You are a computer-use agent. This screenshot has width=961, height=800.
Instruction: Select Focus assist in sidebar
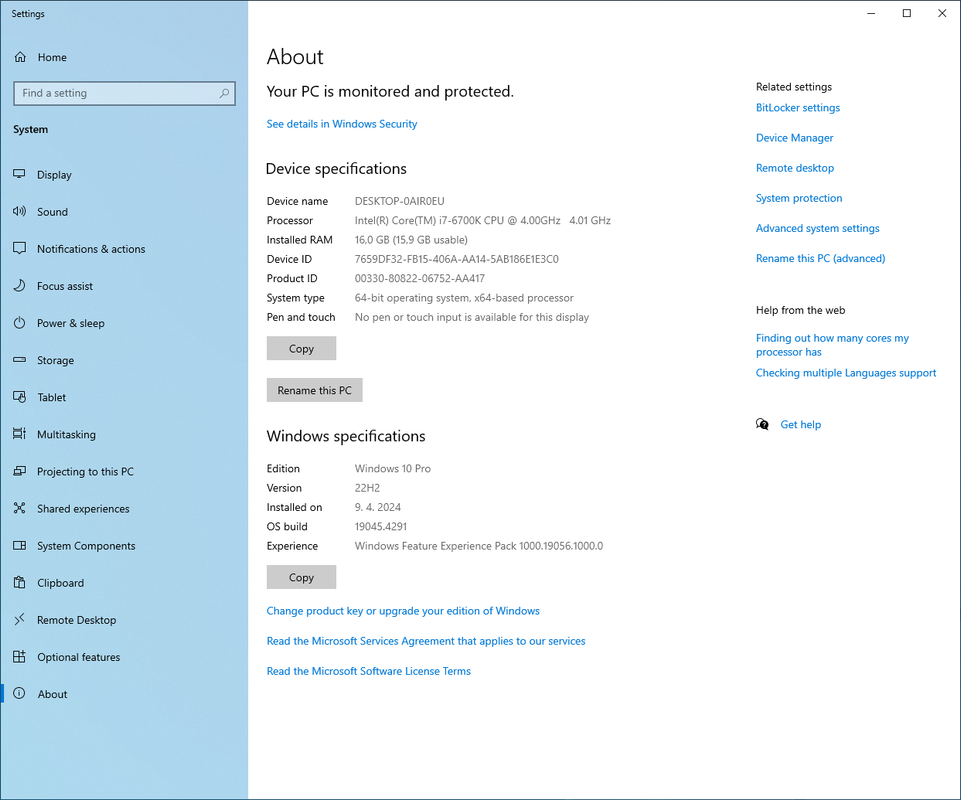pyautogui.click(x=124, y=286)
